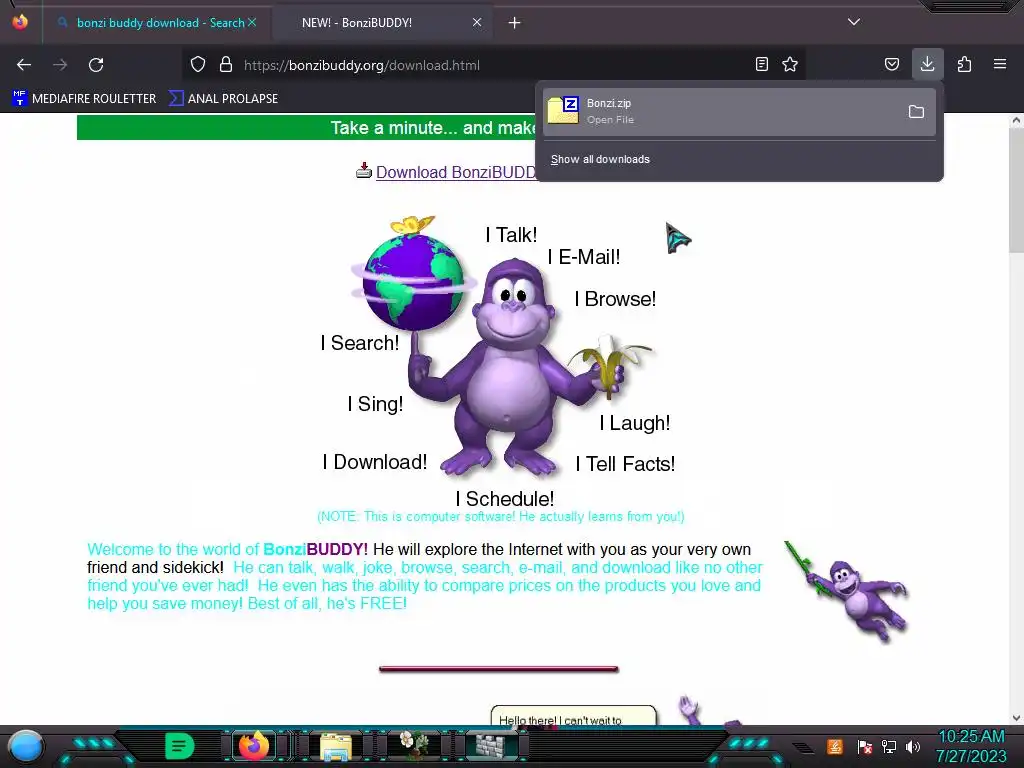The image size is (1024, 768).
Task: Select the Firefox taskbar icon
Action: 253,746
